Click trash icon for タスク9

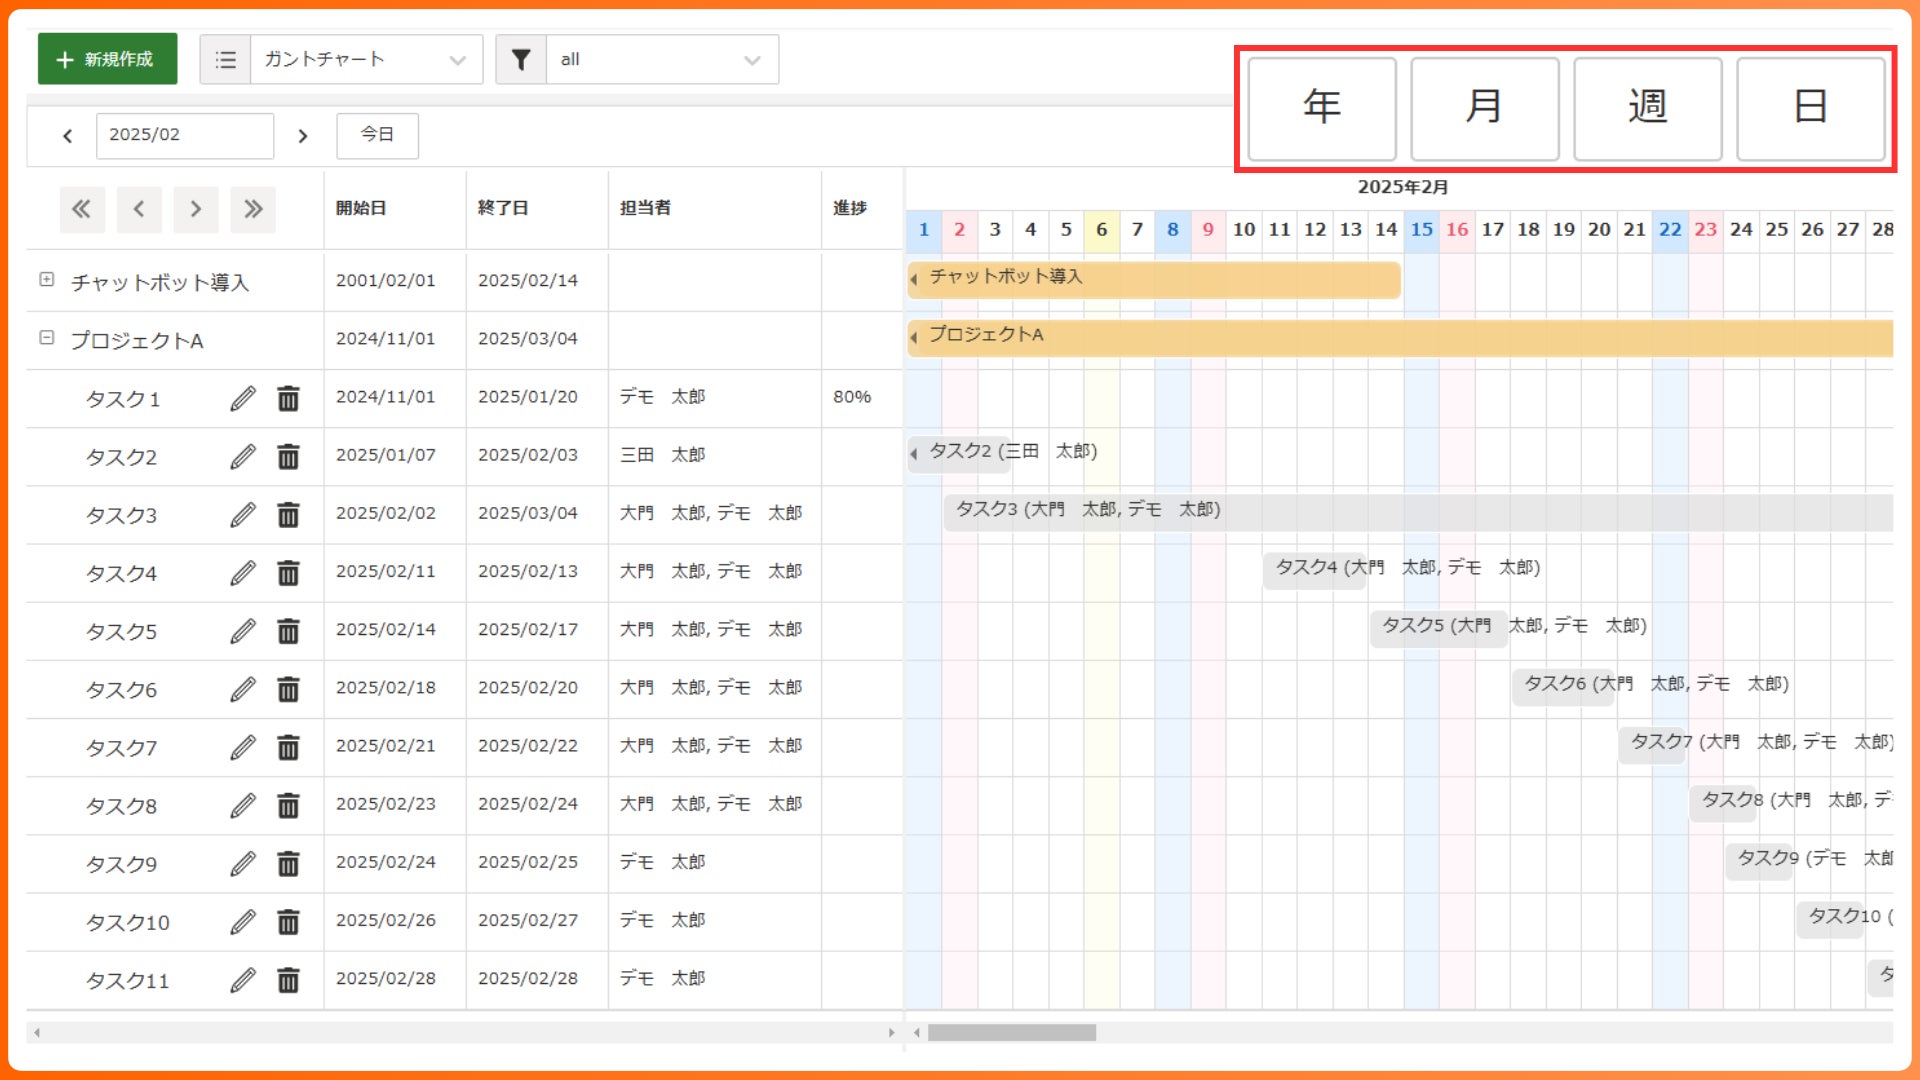(288, 864)
